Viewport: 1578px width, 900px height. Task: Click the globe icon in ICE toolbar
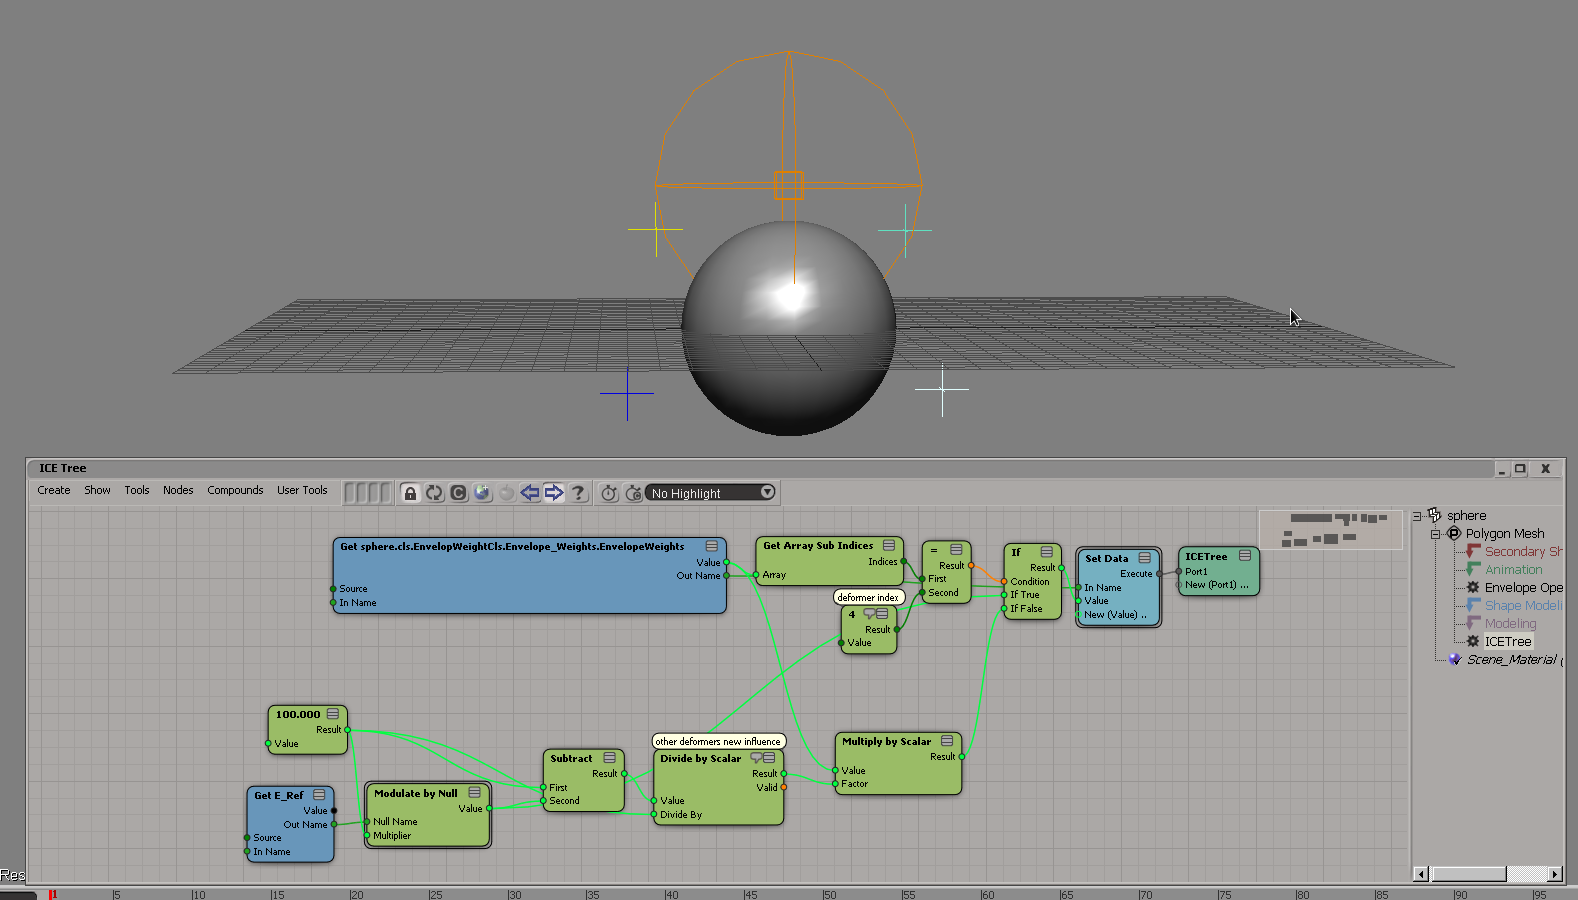482,493
